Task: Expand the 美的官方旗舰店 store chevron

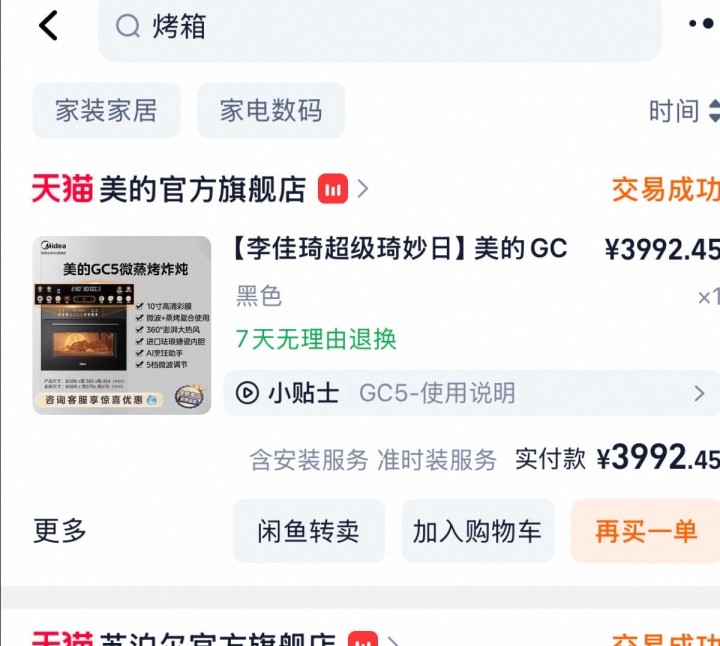Action: pos(363,188)
